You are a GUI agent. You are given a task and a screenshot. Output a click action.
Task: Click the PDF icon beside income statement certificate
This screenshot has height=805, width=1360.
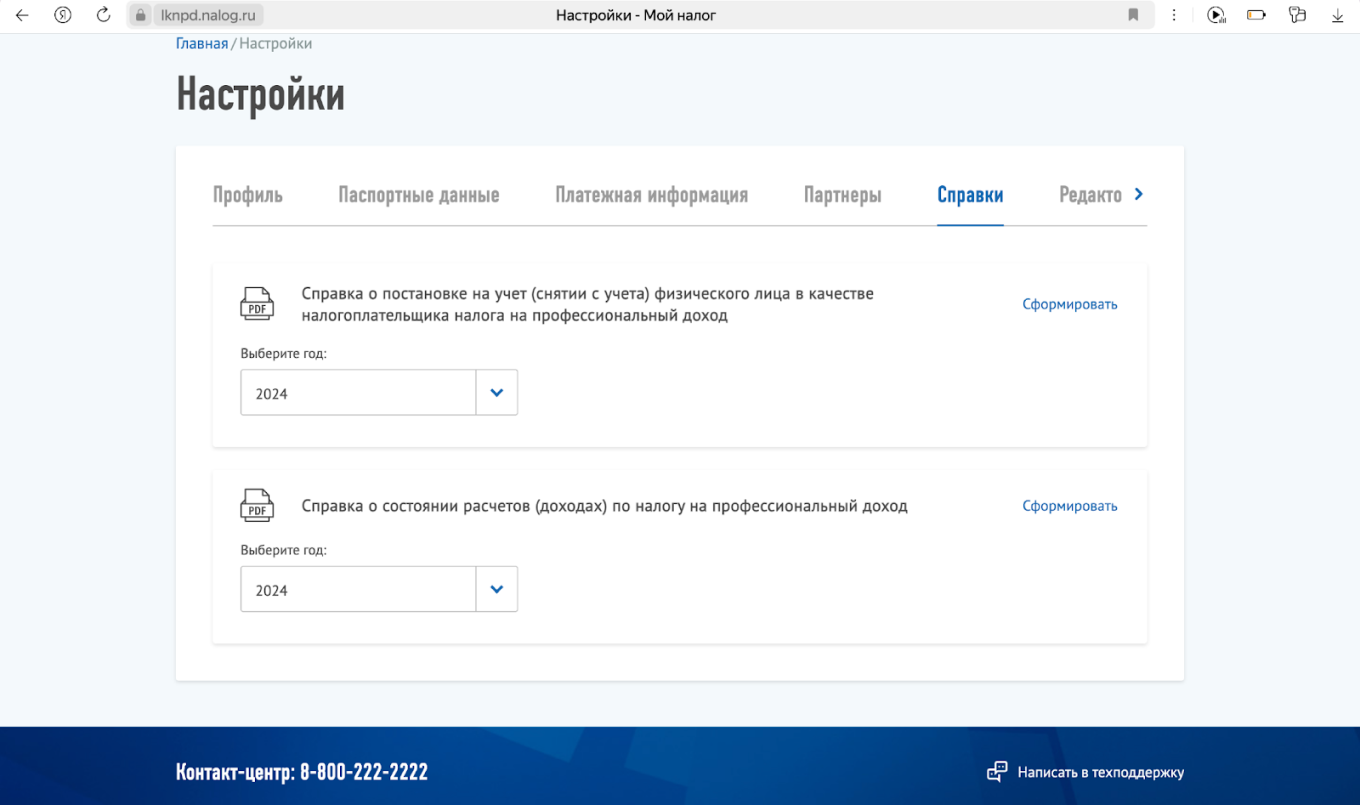pos(257,505)
